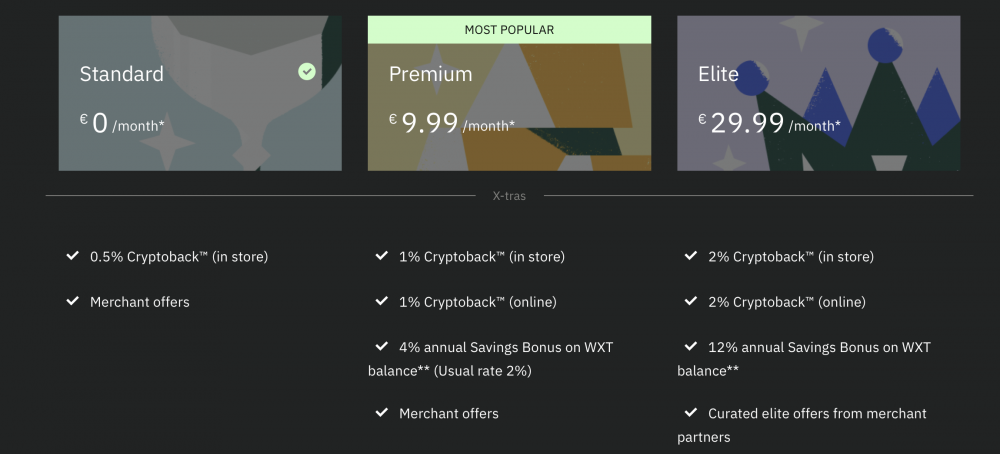
Task: Click checkmark beside 0.5% Cryptoback in store
Action: coord(72,256)
